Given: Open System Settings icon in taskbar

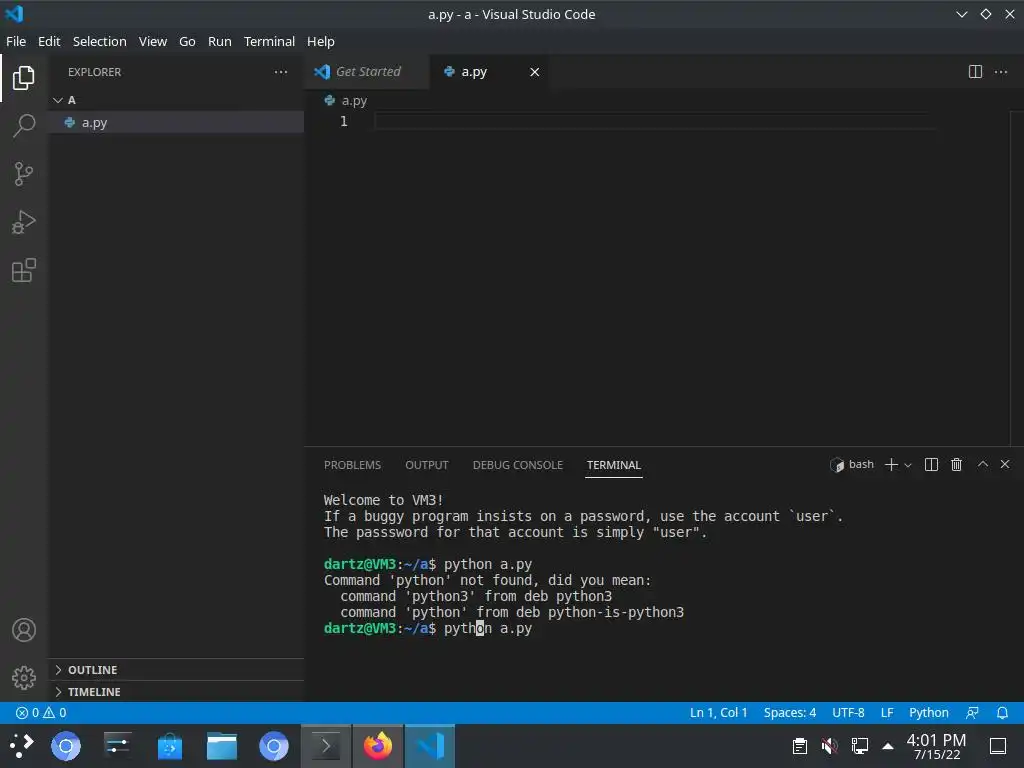Looking at the screenshot, I should tap(118, 746).
